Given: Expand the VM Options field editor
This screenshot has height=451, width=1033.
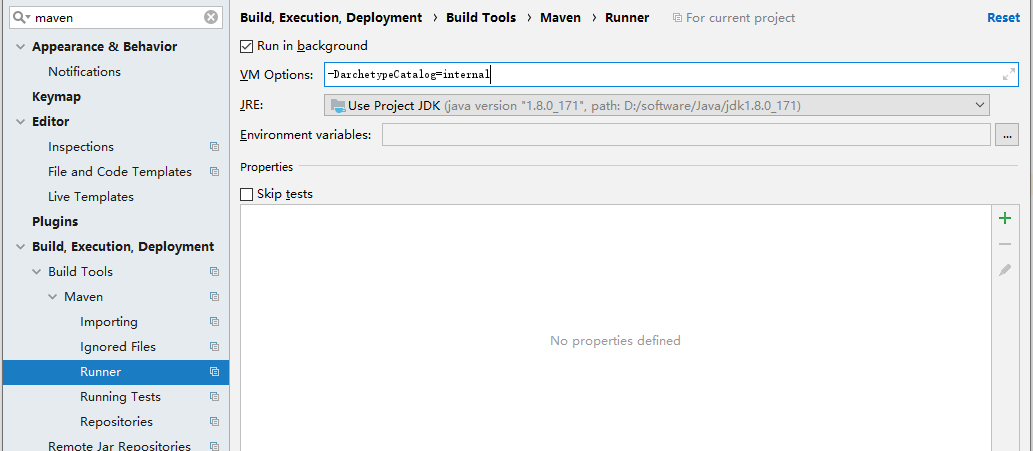Looking at the screenshot, I should [1009, 74].
